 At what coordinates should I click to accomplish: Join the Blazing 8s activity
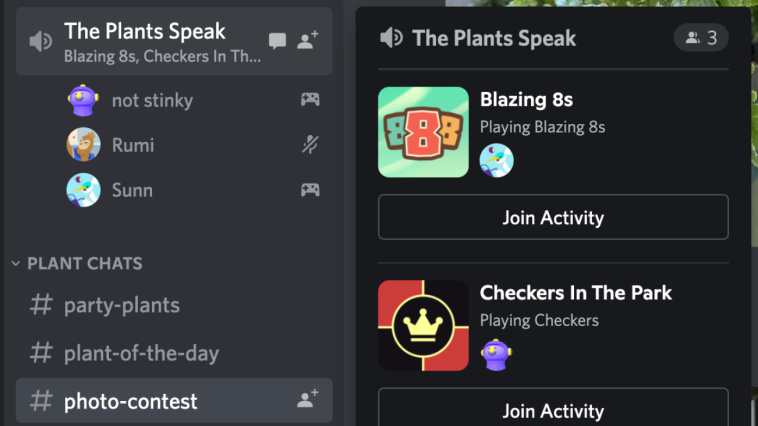[x=553, y=217]
